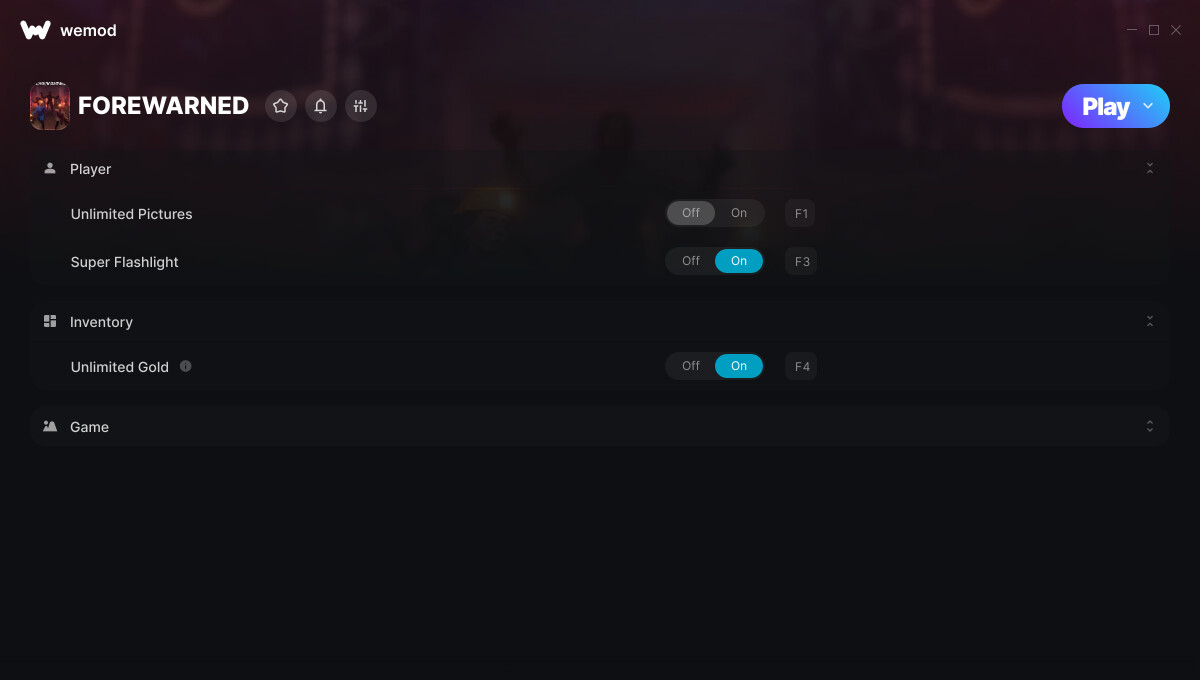Click the favorite star icon

[x=281, y=106]
